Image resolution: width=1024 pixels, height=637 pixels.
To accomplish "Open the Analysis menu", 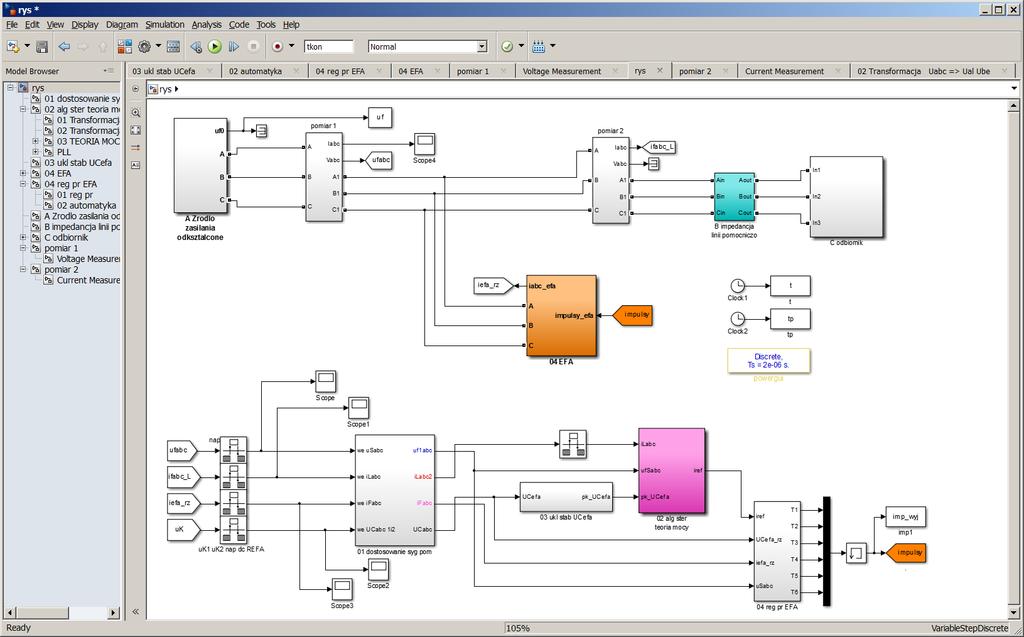I will point(206,24).
